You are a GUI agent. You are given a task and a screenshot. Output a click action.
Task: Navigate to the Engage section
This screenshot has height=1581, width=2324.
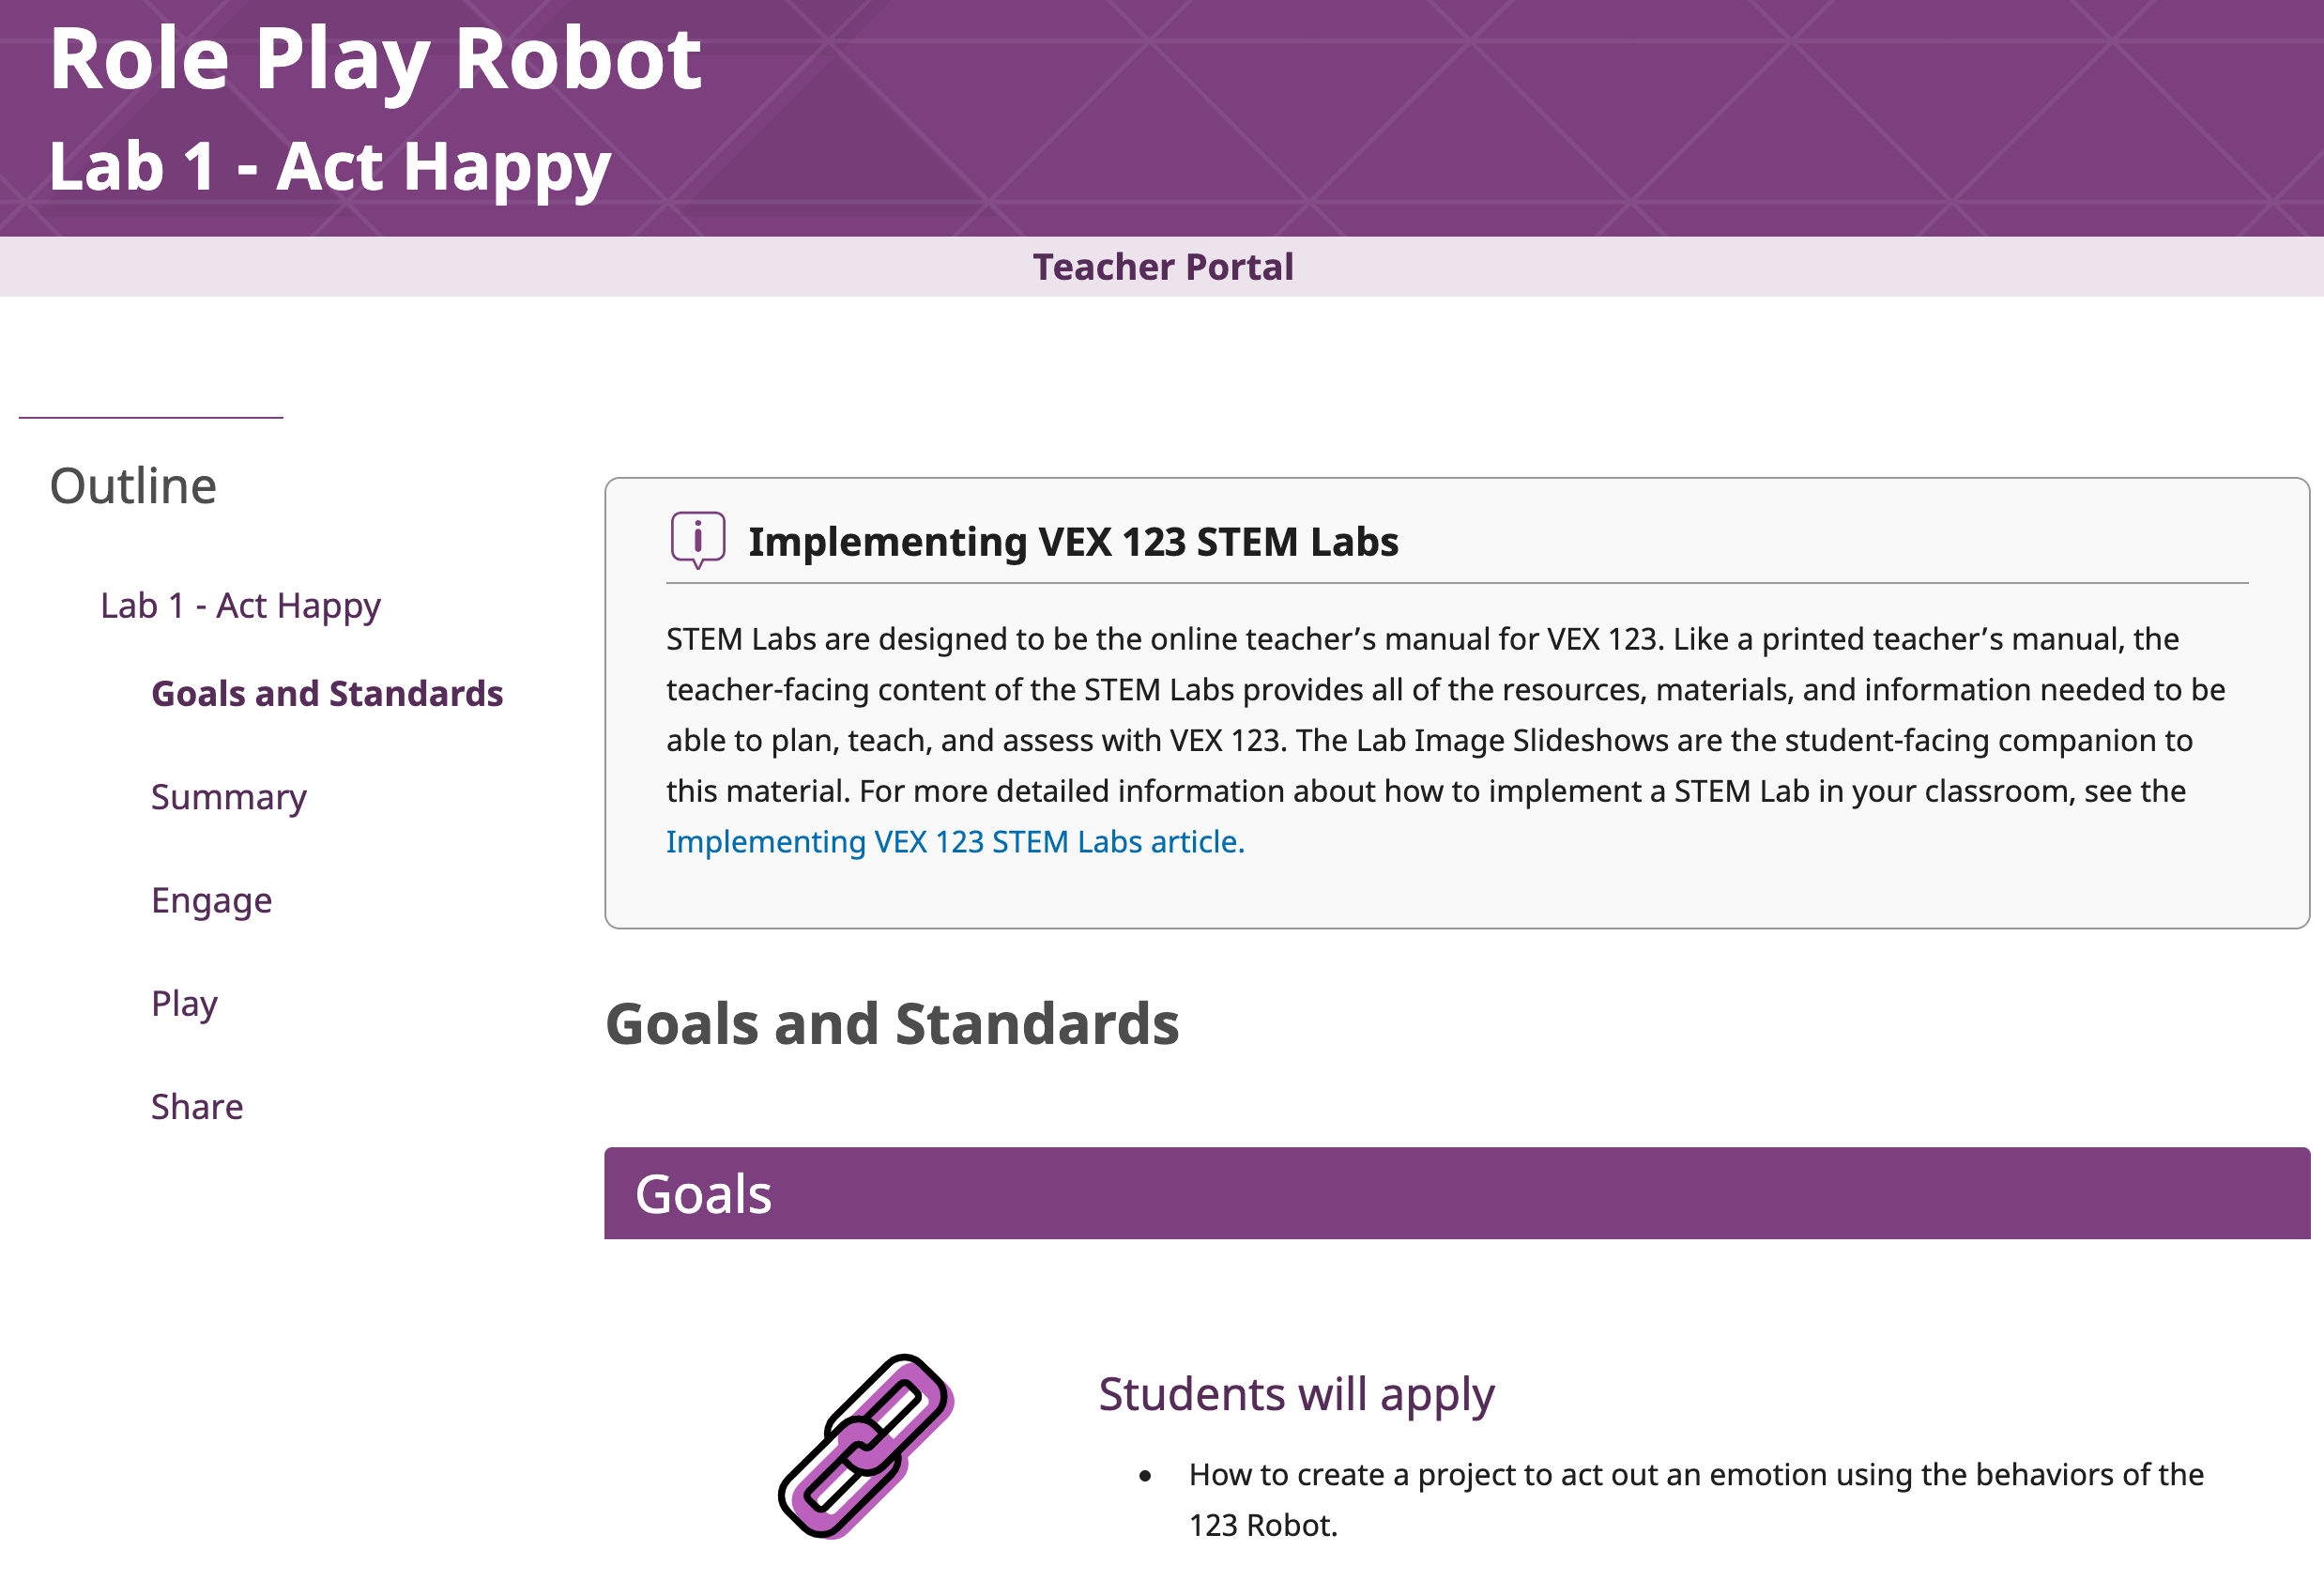coord(211,900)
